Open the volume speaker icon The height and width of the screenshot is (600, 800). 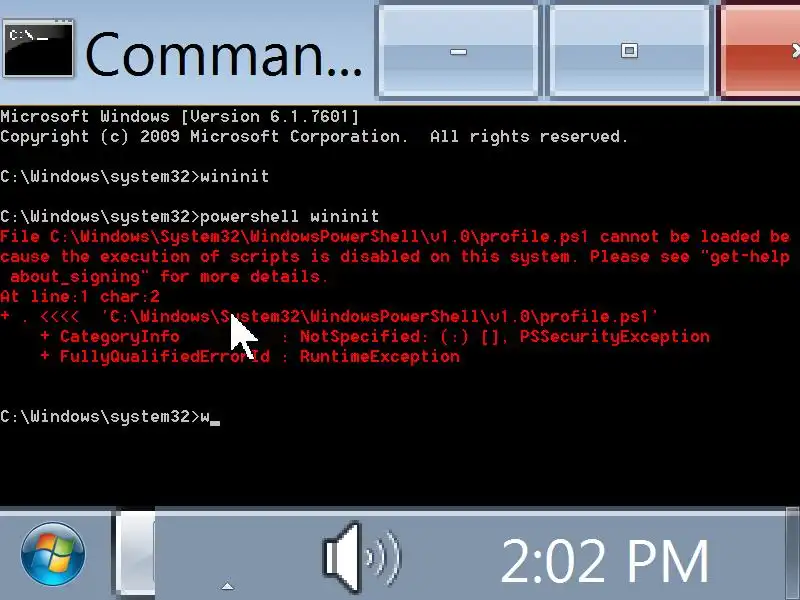pyautogui.click(x=362, y=557)
